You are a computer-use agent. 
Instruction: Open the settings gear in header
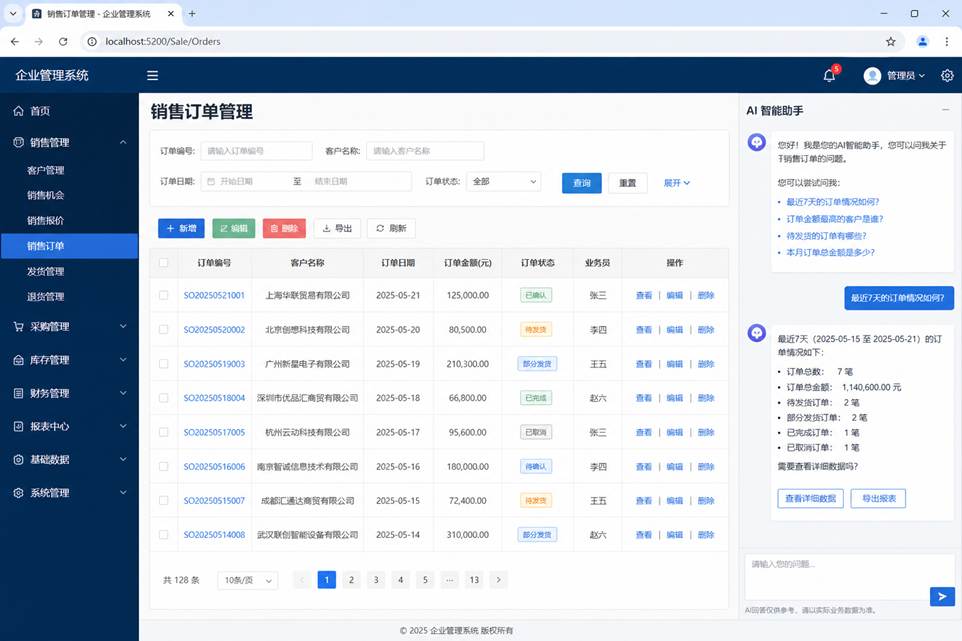click(x=947, y=75)
